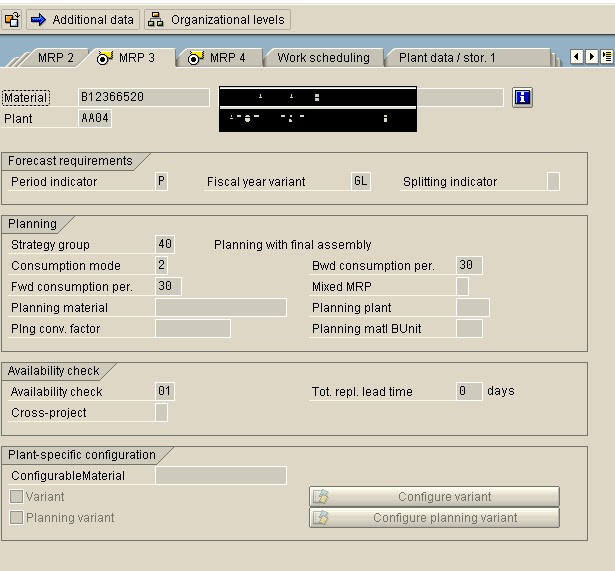Click the Strategy group field 40
The height and width of the screenshot is (571, 615).
pos(165,244)
